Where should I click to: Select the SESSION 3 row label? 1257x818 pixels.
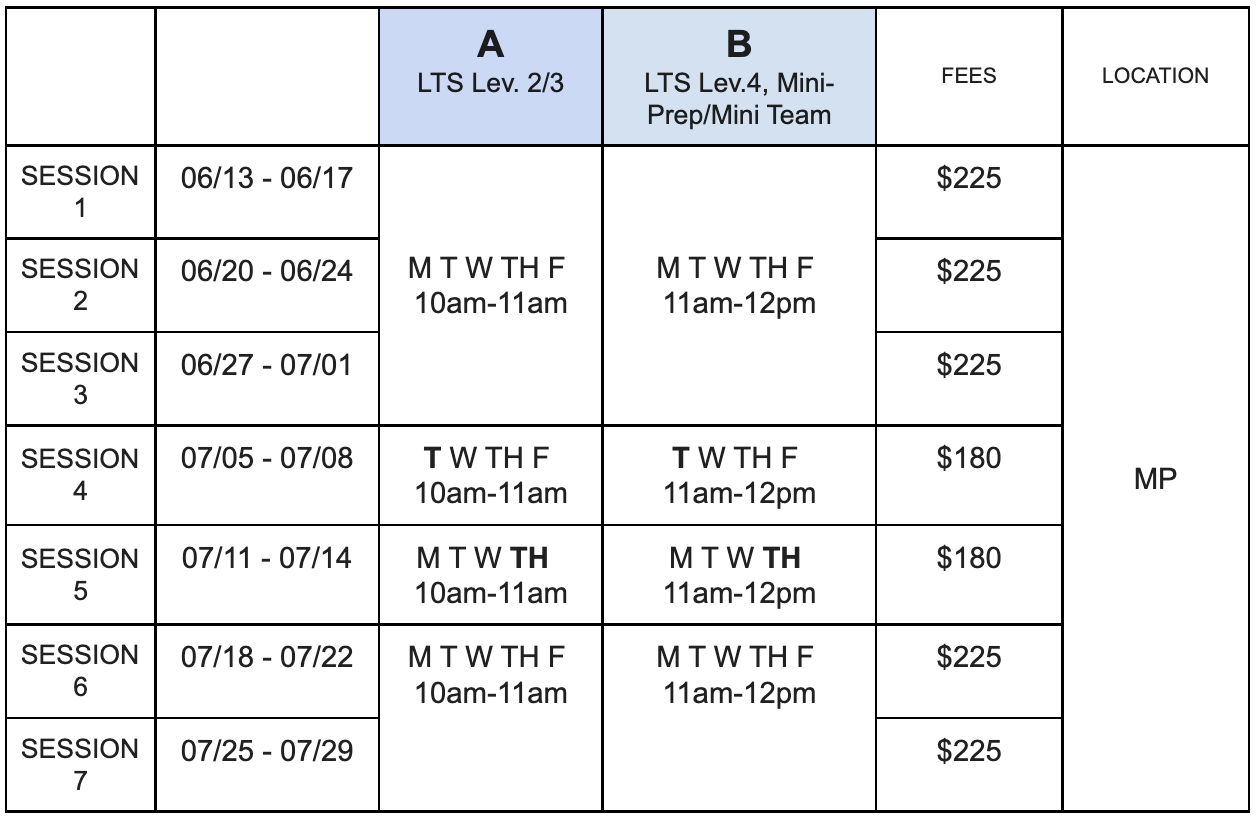(80, 378)
